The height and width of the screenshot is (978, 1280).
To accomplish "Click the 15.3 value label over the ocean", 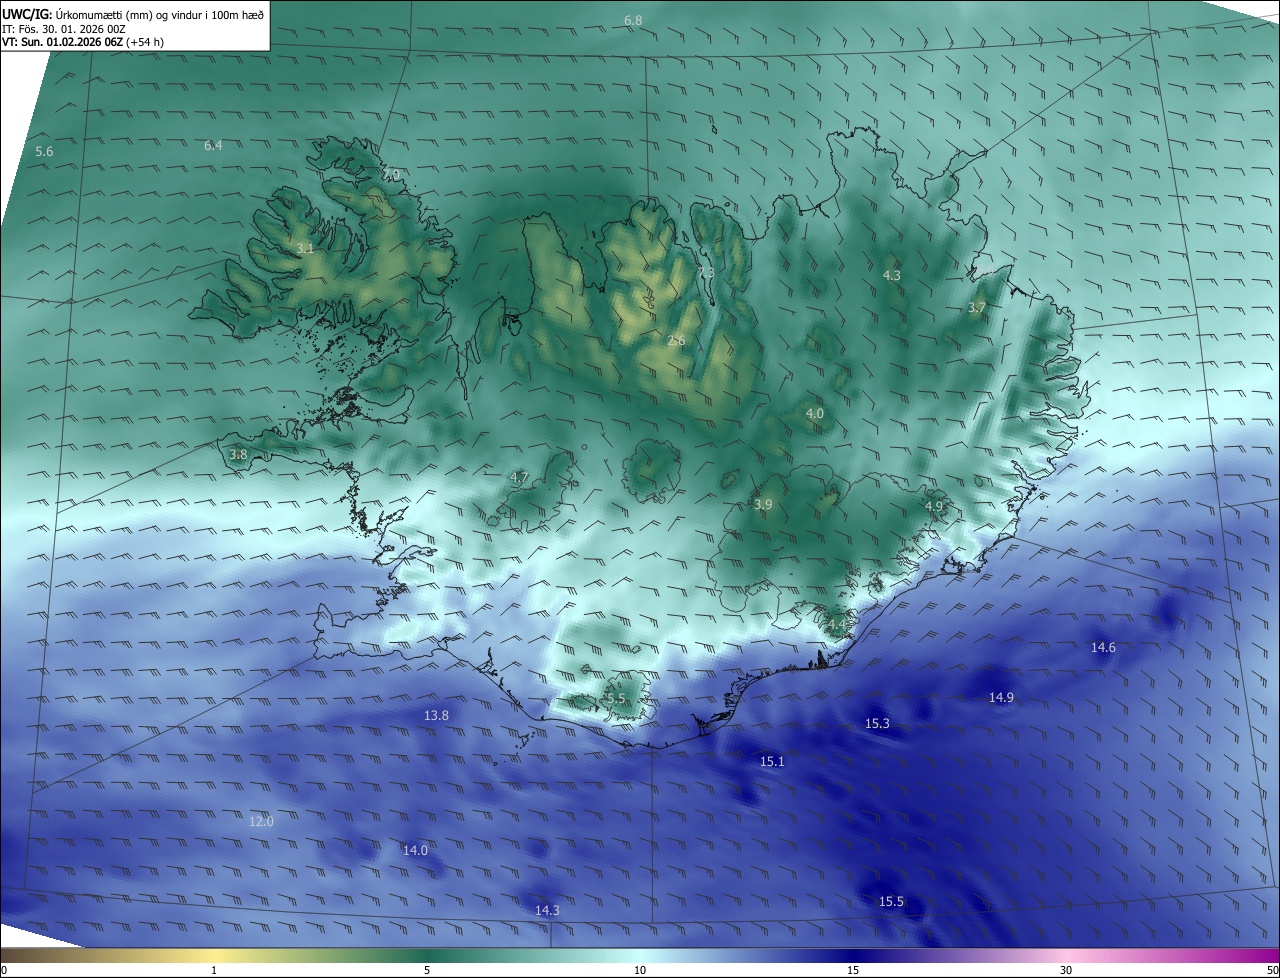I will point(877,723).
